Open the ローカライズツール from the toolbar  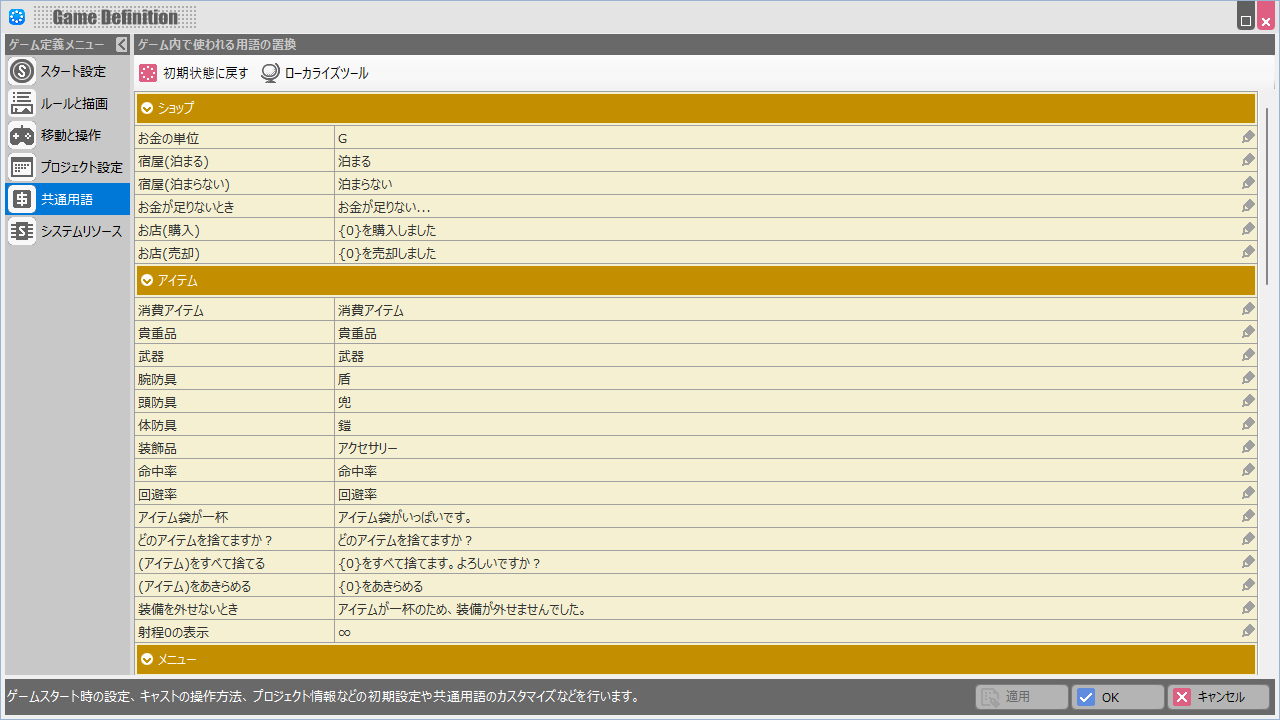pos(315,73)
